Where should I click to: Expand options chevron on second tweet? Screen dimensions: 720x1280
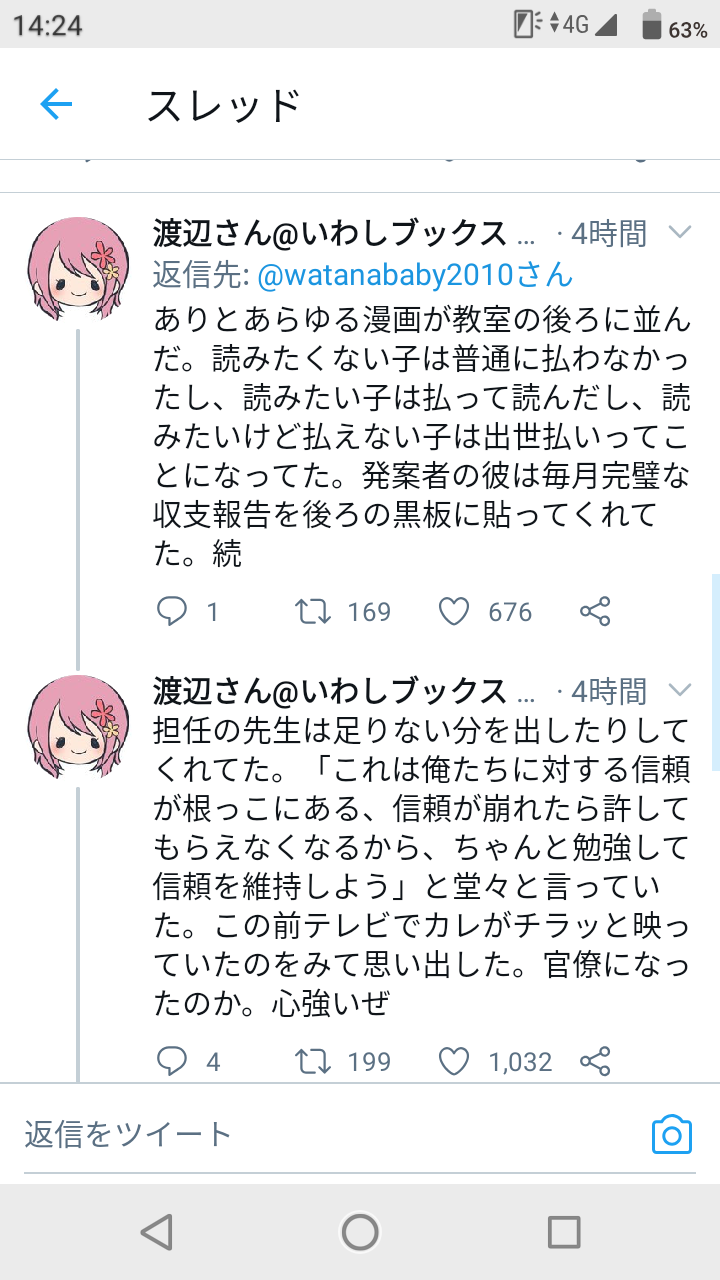coord(680,690)
